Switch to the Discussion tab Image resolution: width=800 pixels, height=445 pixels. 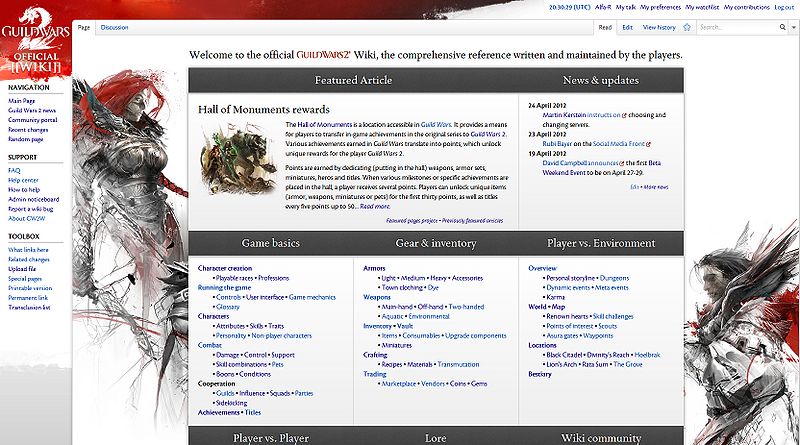pyautogui.click(x=114, y=28)
